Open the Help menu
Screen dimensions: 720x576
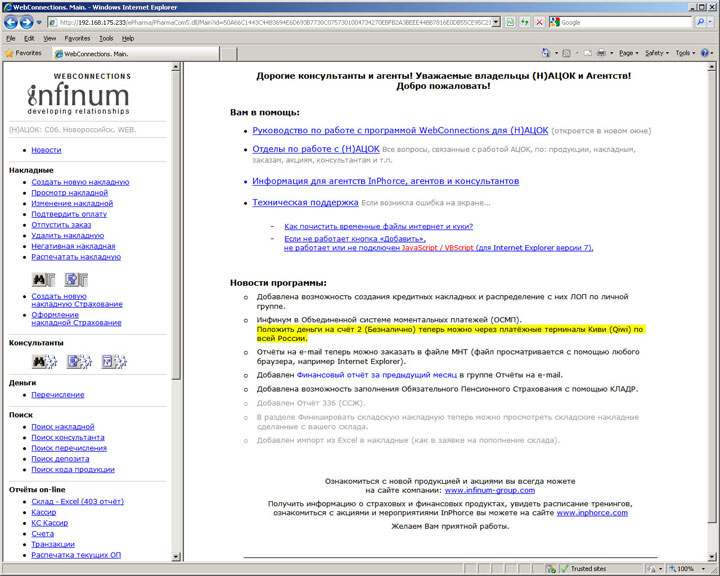tap(128, 39)
